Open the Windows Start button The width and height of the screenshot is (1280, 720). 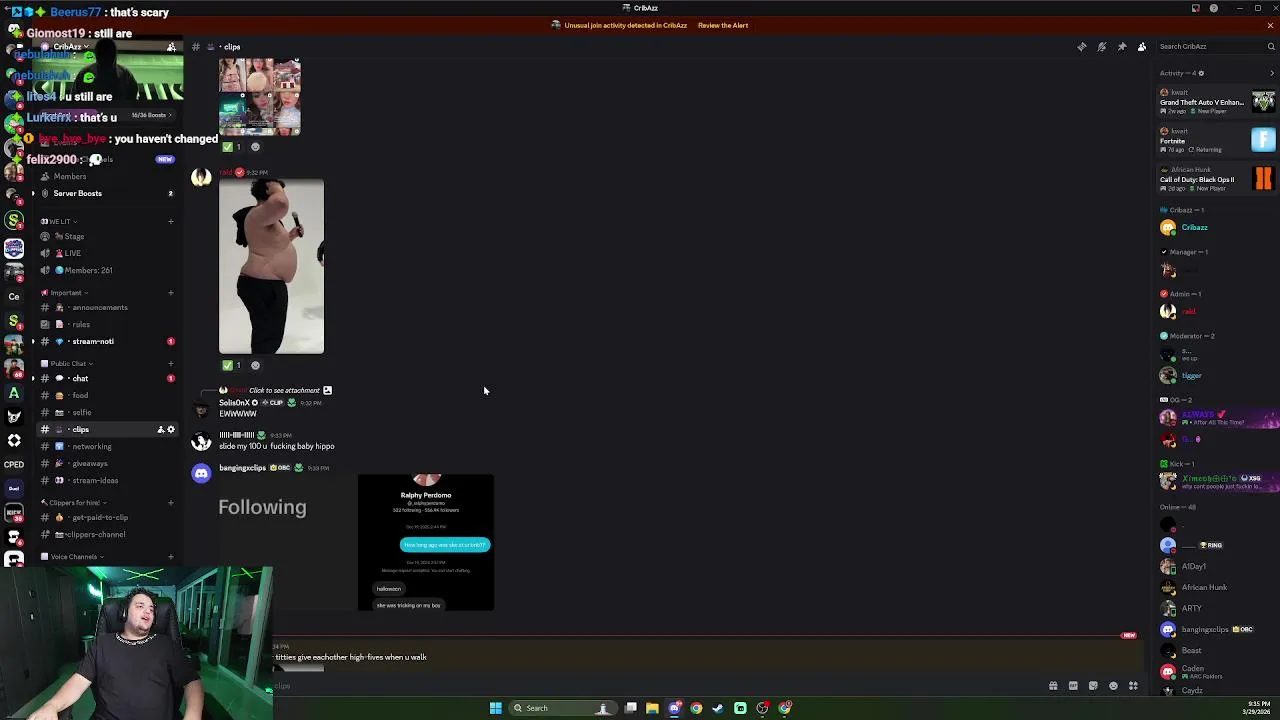point(495,708)
